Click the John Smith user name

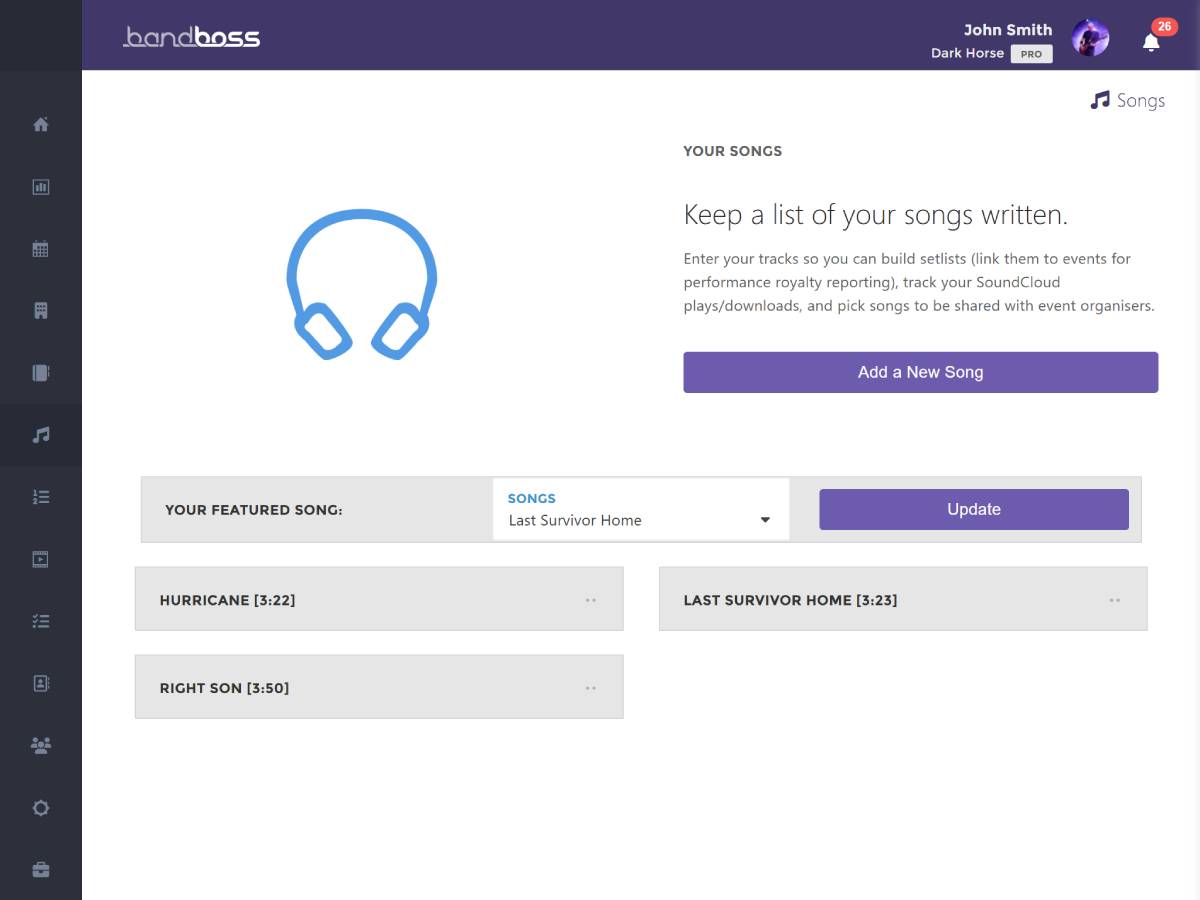click(x=1008, y=30)
